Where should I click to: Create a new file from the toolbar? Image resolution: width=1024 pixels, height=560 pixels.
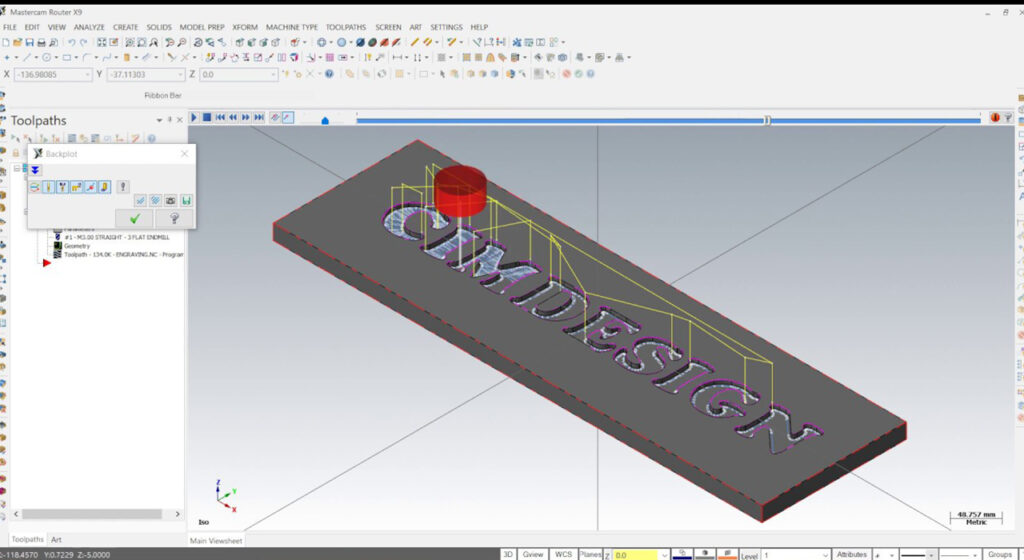(6, 42)
